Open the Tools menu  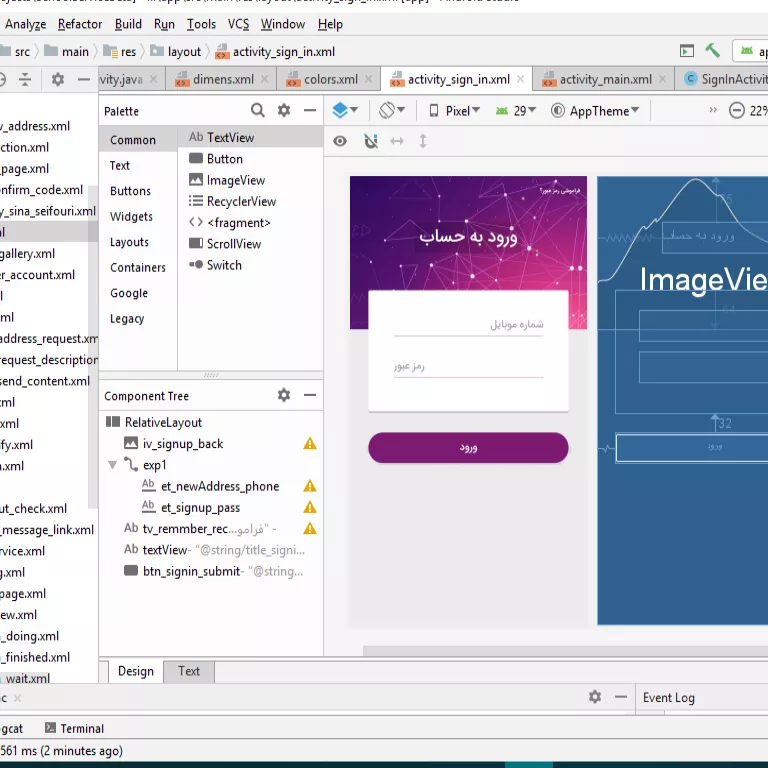201,24
